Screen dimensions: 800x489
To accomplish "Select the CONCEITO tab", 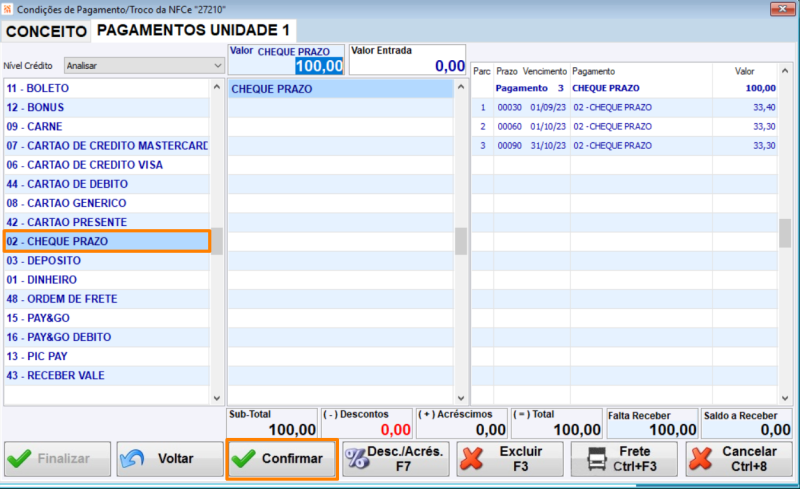I will [46, 31].
